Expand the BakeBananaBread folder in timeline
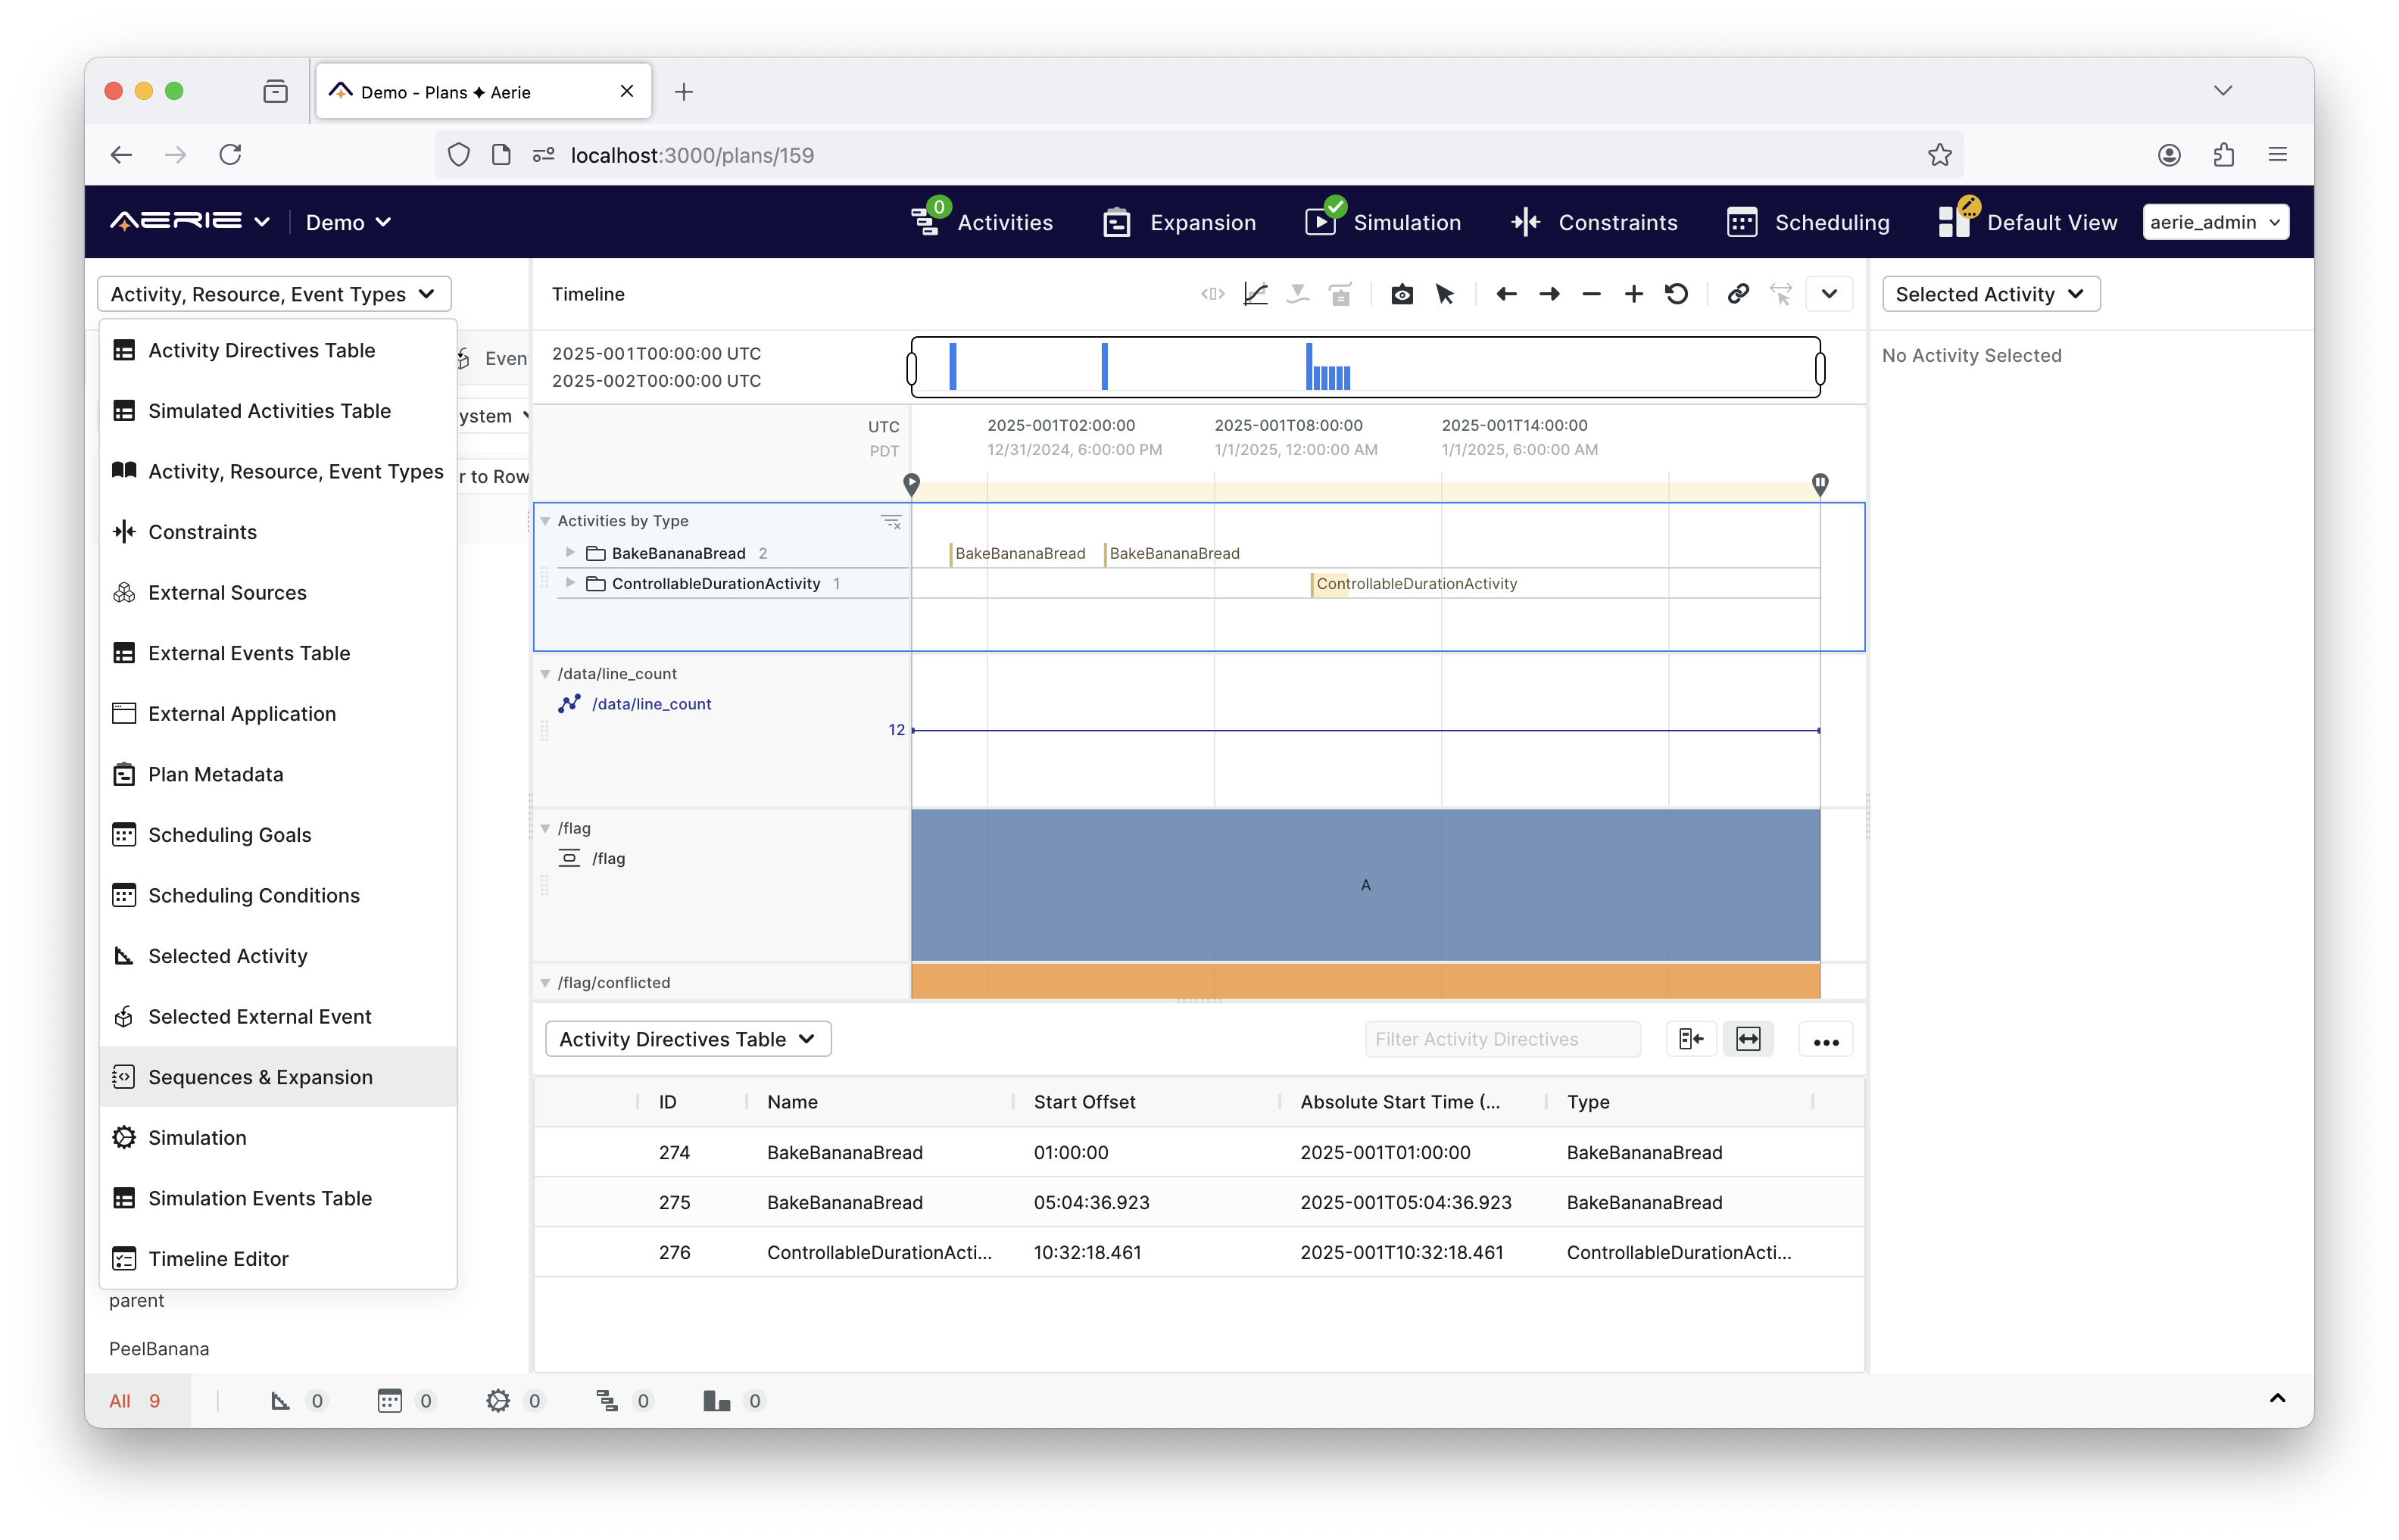 tap(570, 553)
